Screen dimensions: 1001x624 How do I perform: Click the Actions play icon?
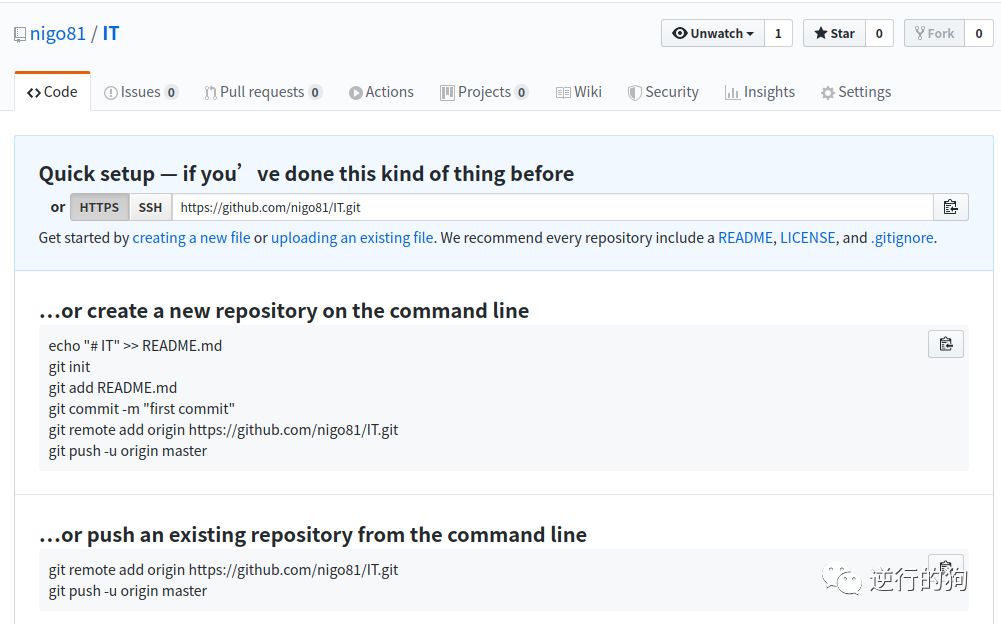356,93
